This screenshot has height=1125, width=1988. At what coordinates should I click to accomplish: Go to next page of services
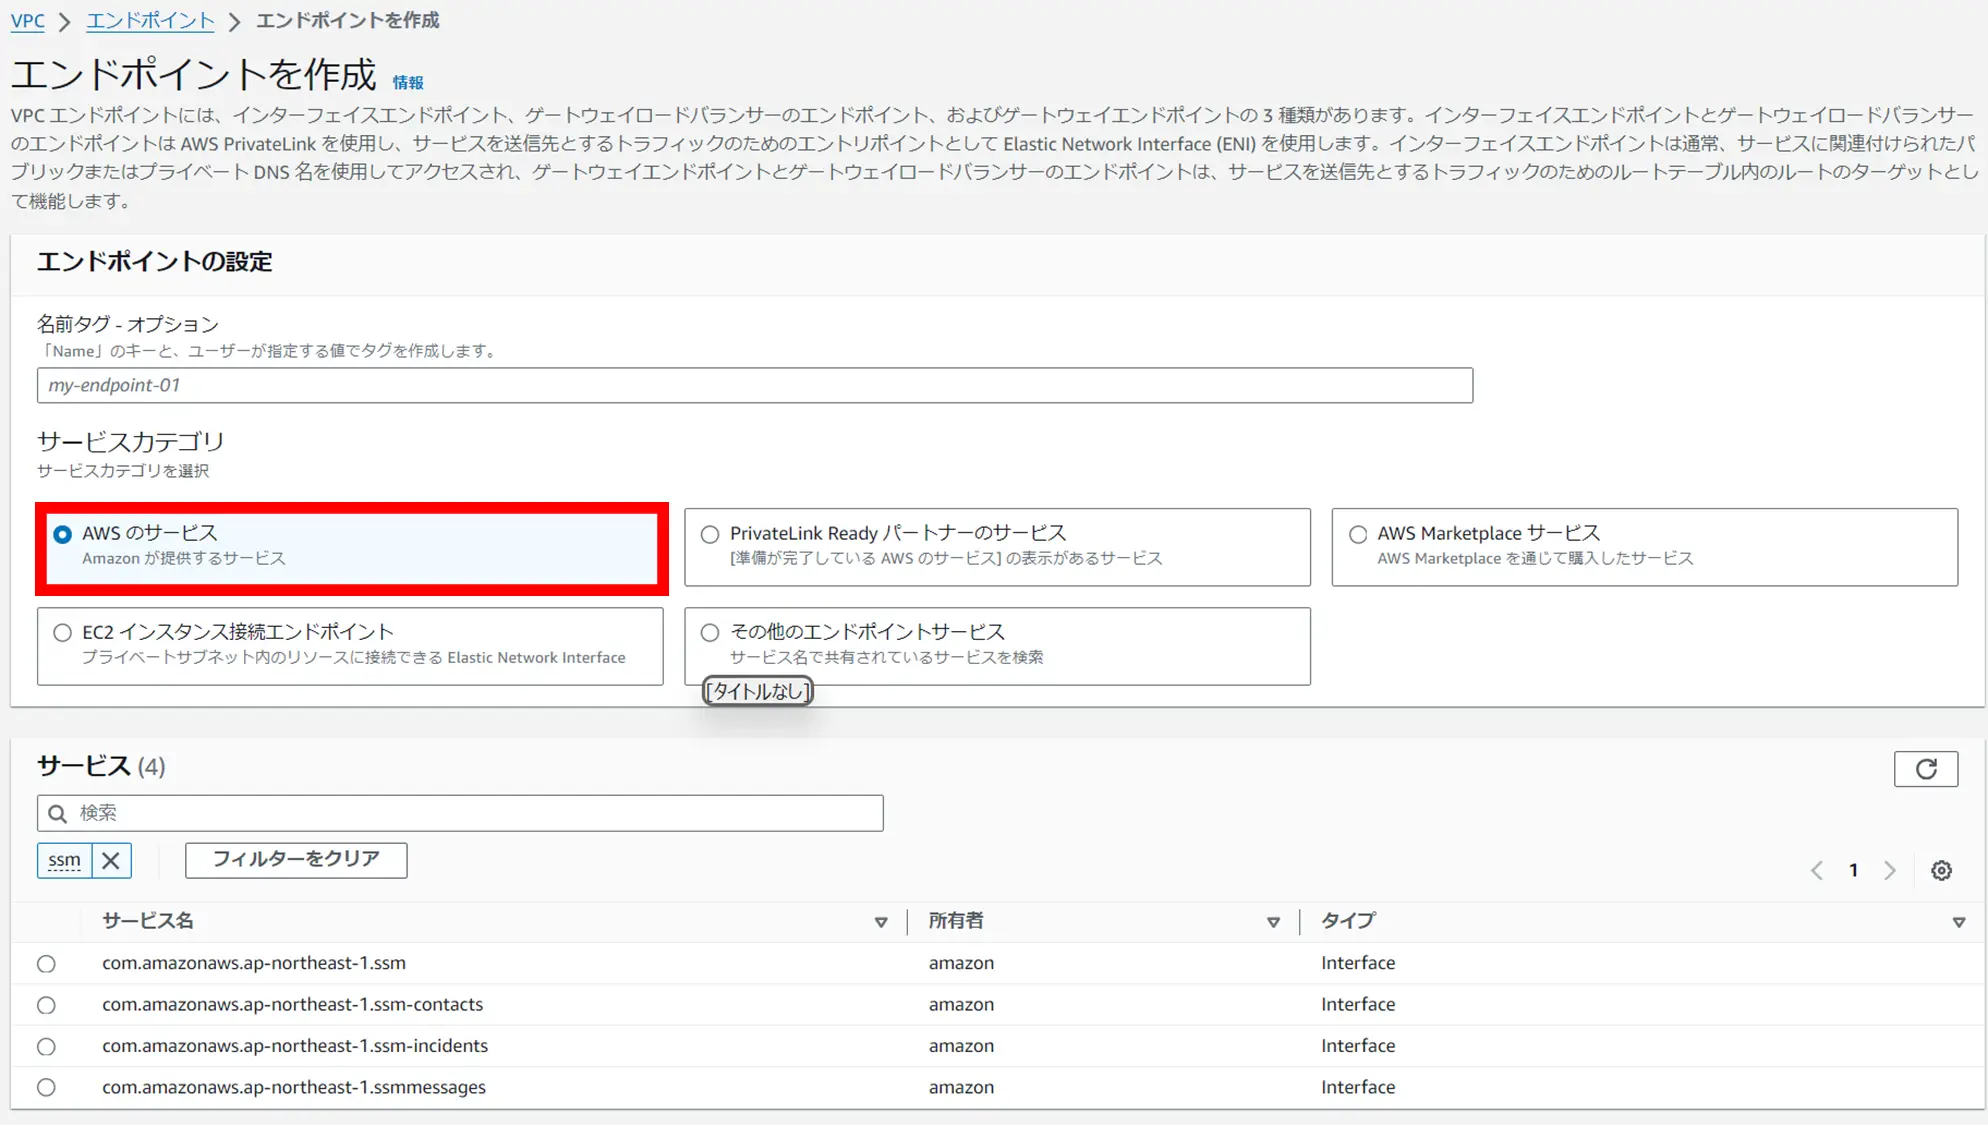tap(1889, 870)
